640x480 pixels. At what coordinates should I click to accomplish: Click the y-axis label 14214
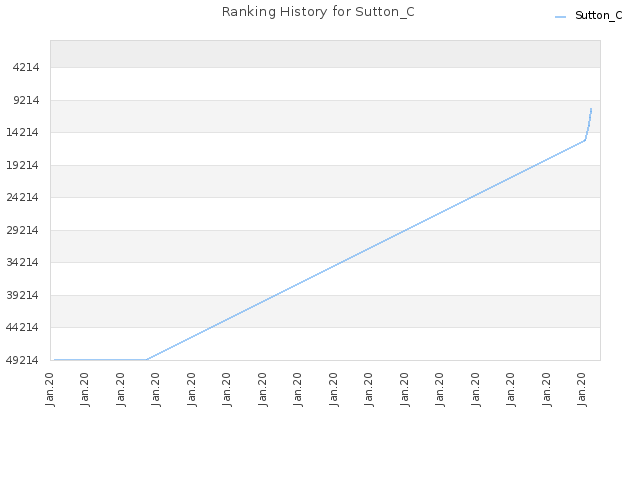(x=22, y=132)
